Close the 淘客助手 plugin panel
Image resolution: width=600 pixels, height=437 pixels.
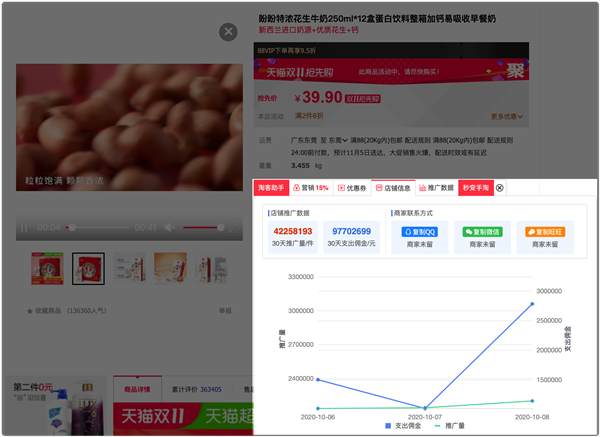(500, 188)
